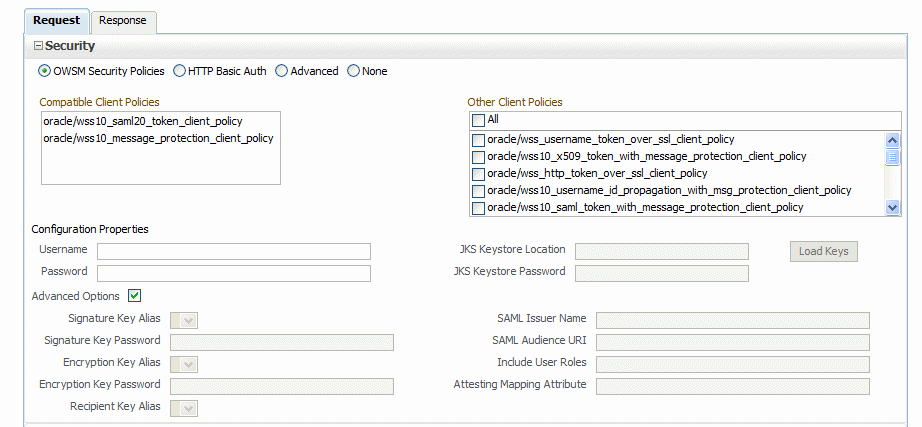Check wss10_saml_token_with_message_protection_client_policy box
The image size is (922, 427).
[479, 208]
